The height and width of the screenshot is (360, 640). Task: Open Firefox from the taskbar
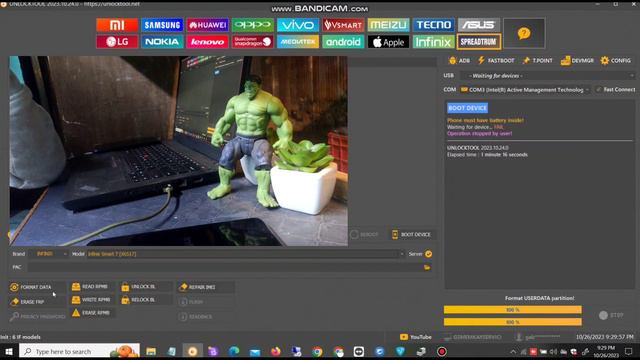276,351
